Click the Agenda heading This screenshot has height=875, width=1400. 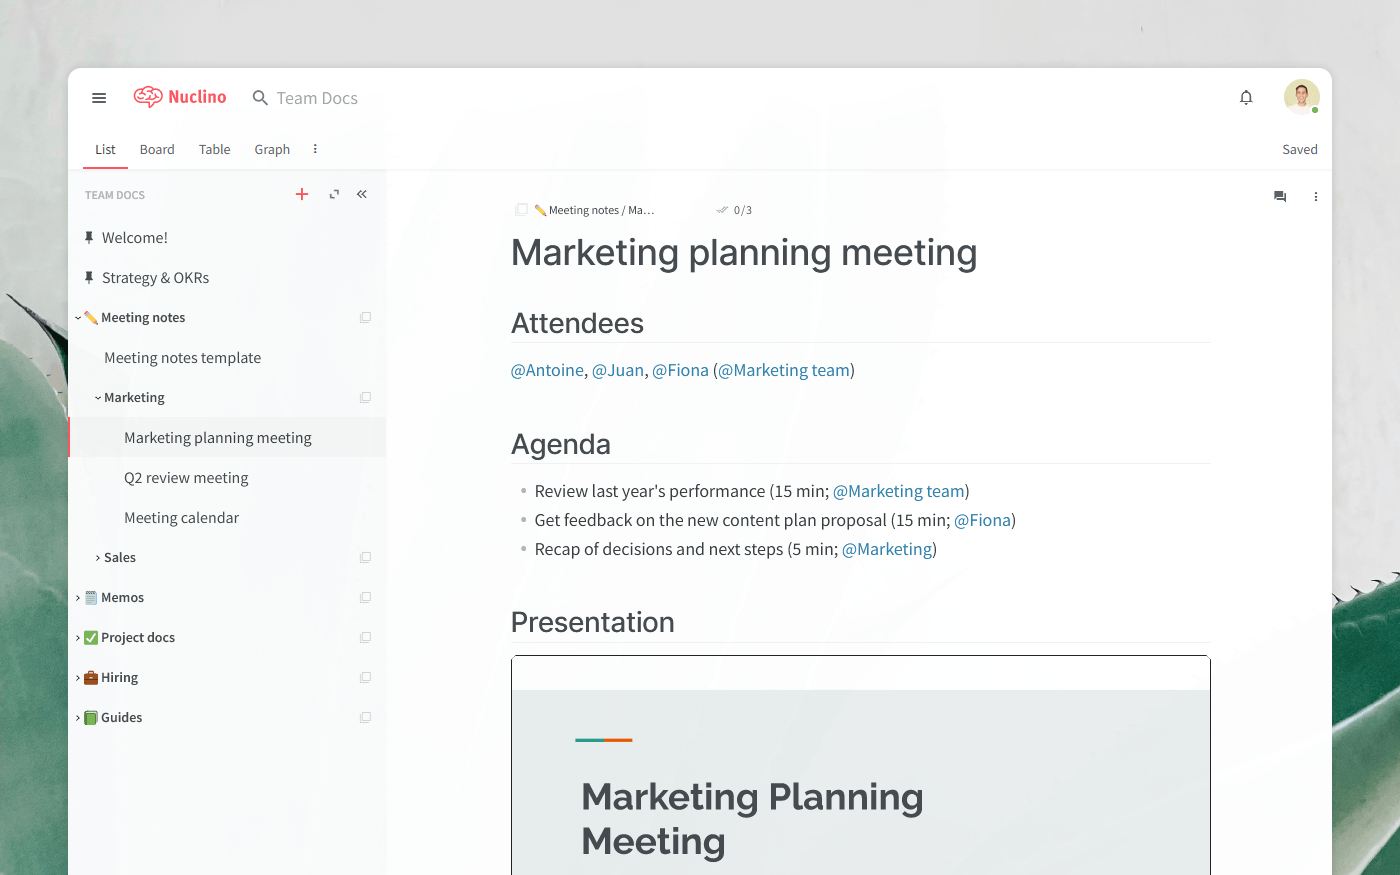[561, 444]
